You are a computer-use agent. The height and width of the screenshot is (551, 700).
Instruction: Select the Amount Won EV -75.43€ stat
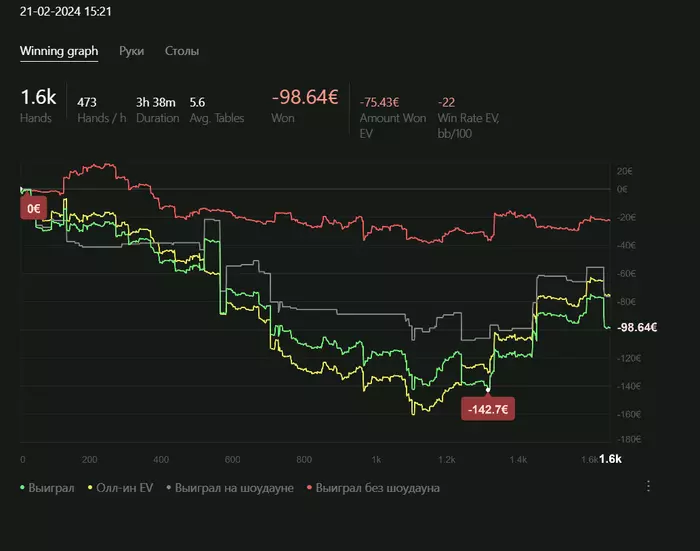coord(380,109)
